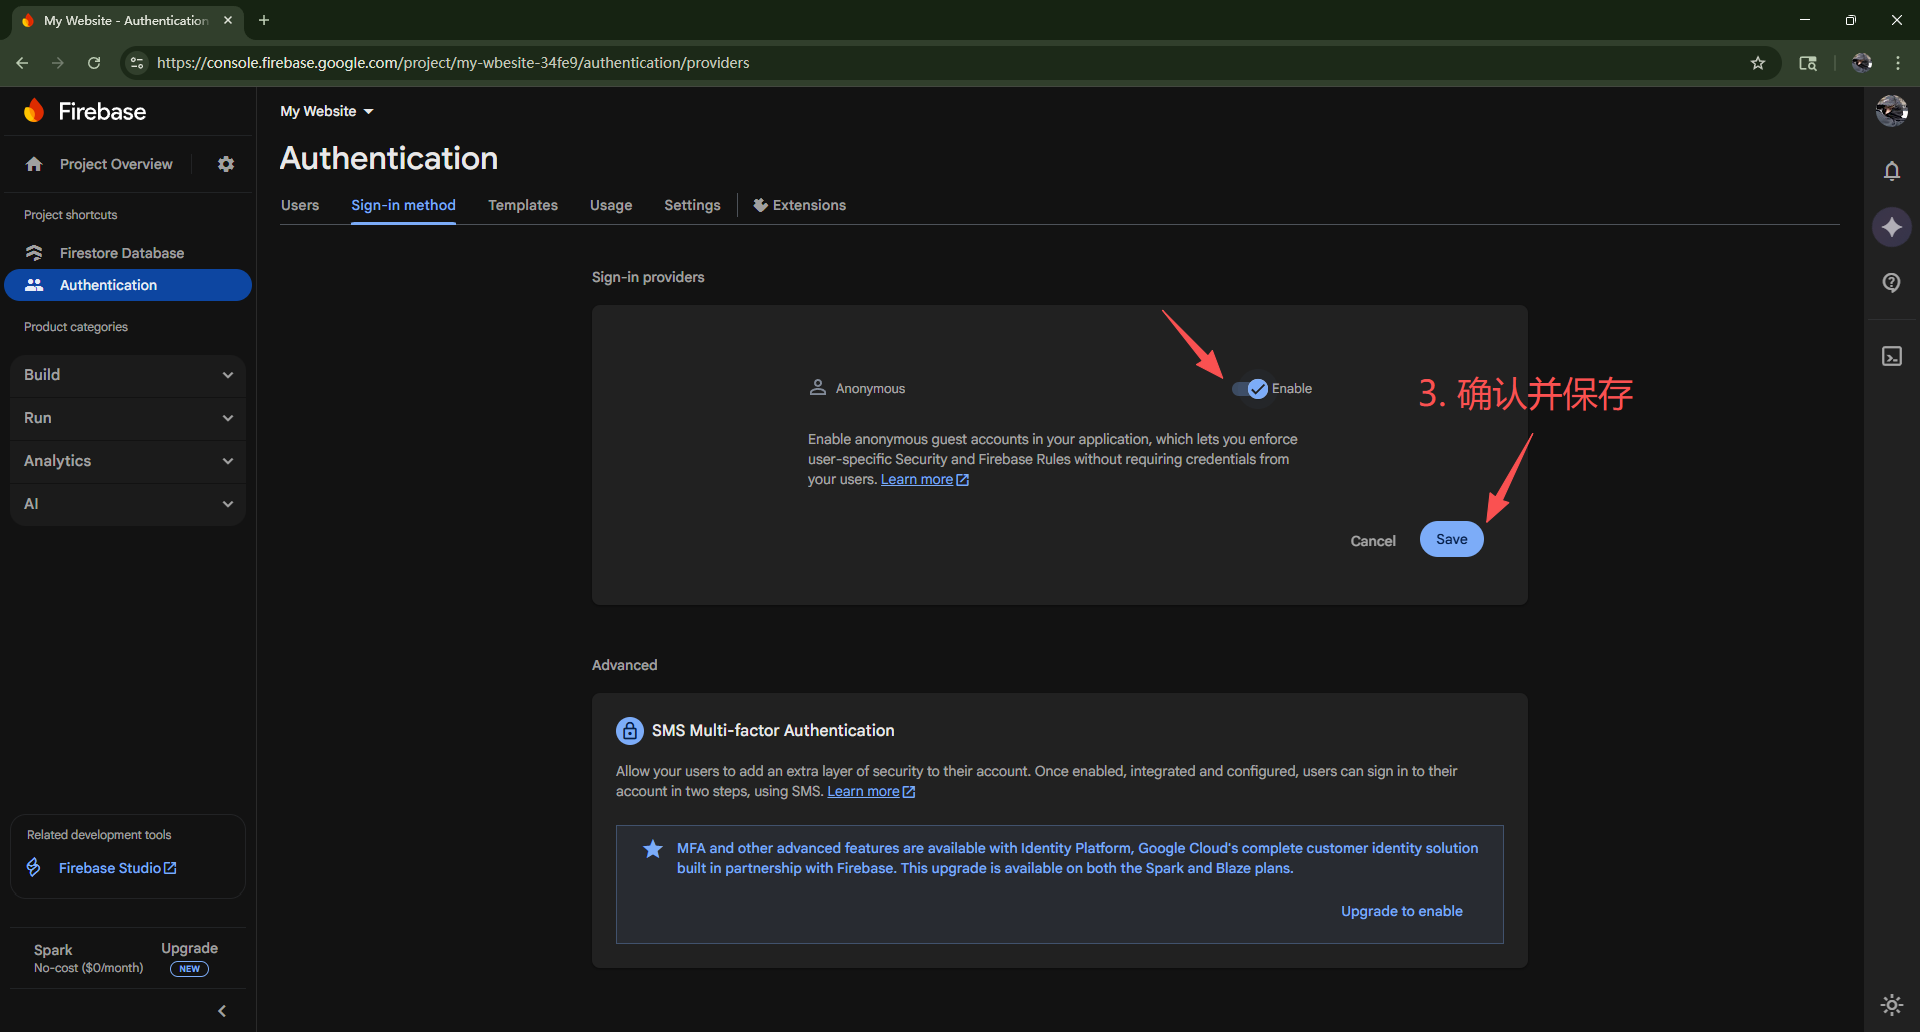
Task: Expand the Analytics category
Action: coord(128,461)
